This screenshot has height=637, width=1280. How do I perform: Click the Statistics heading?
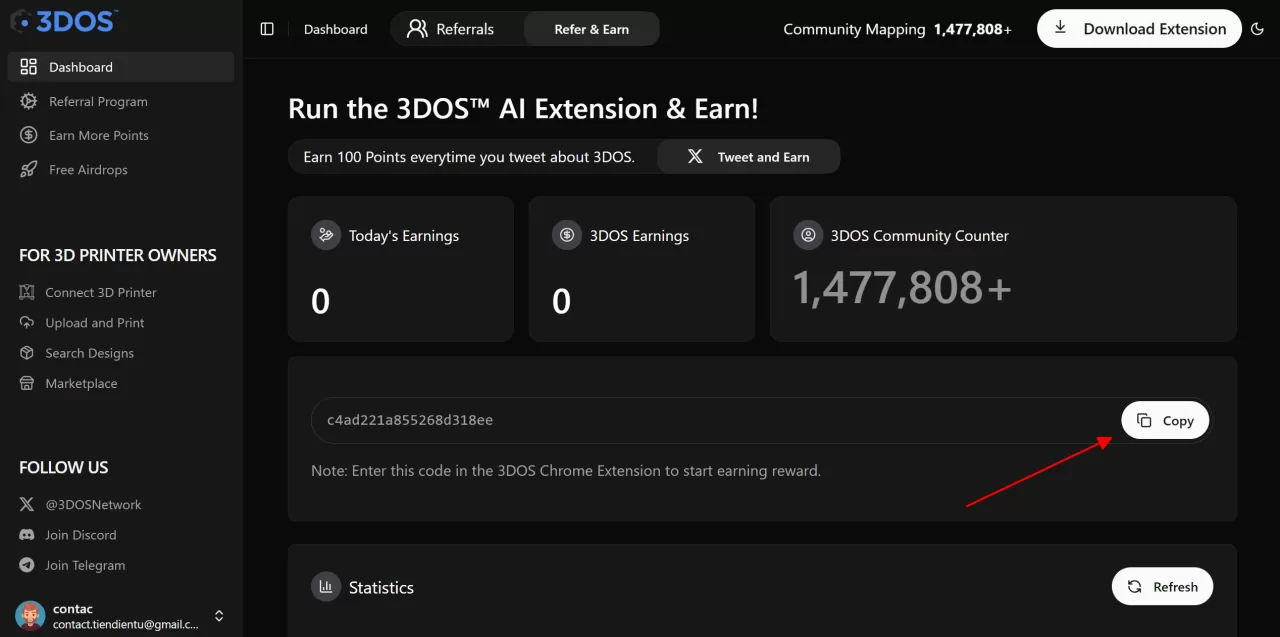tap(381, 588)
